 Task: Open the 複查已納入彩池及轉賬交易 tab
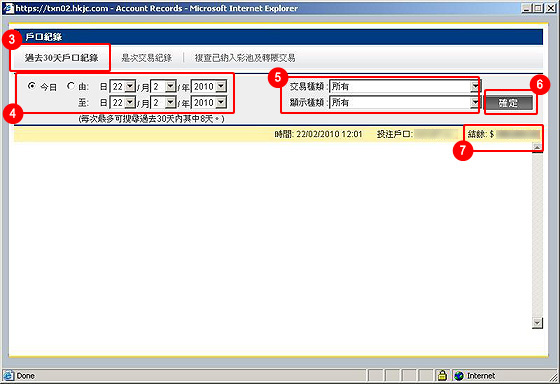pyautogui.click(x=245, y=58)
